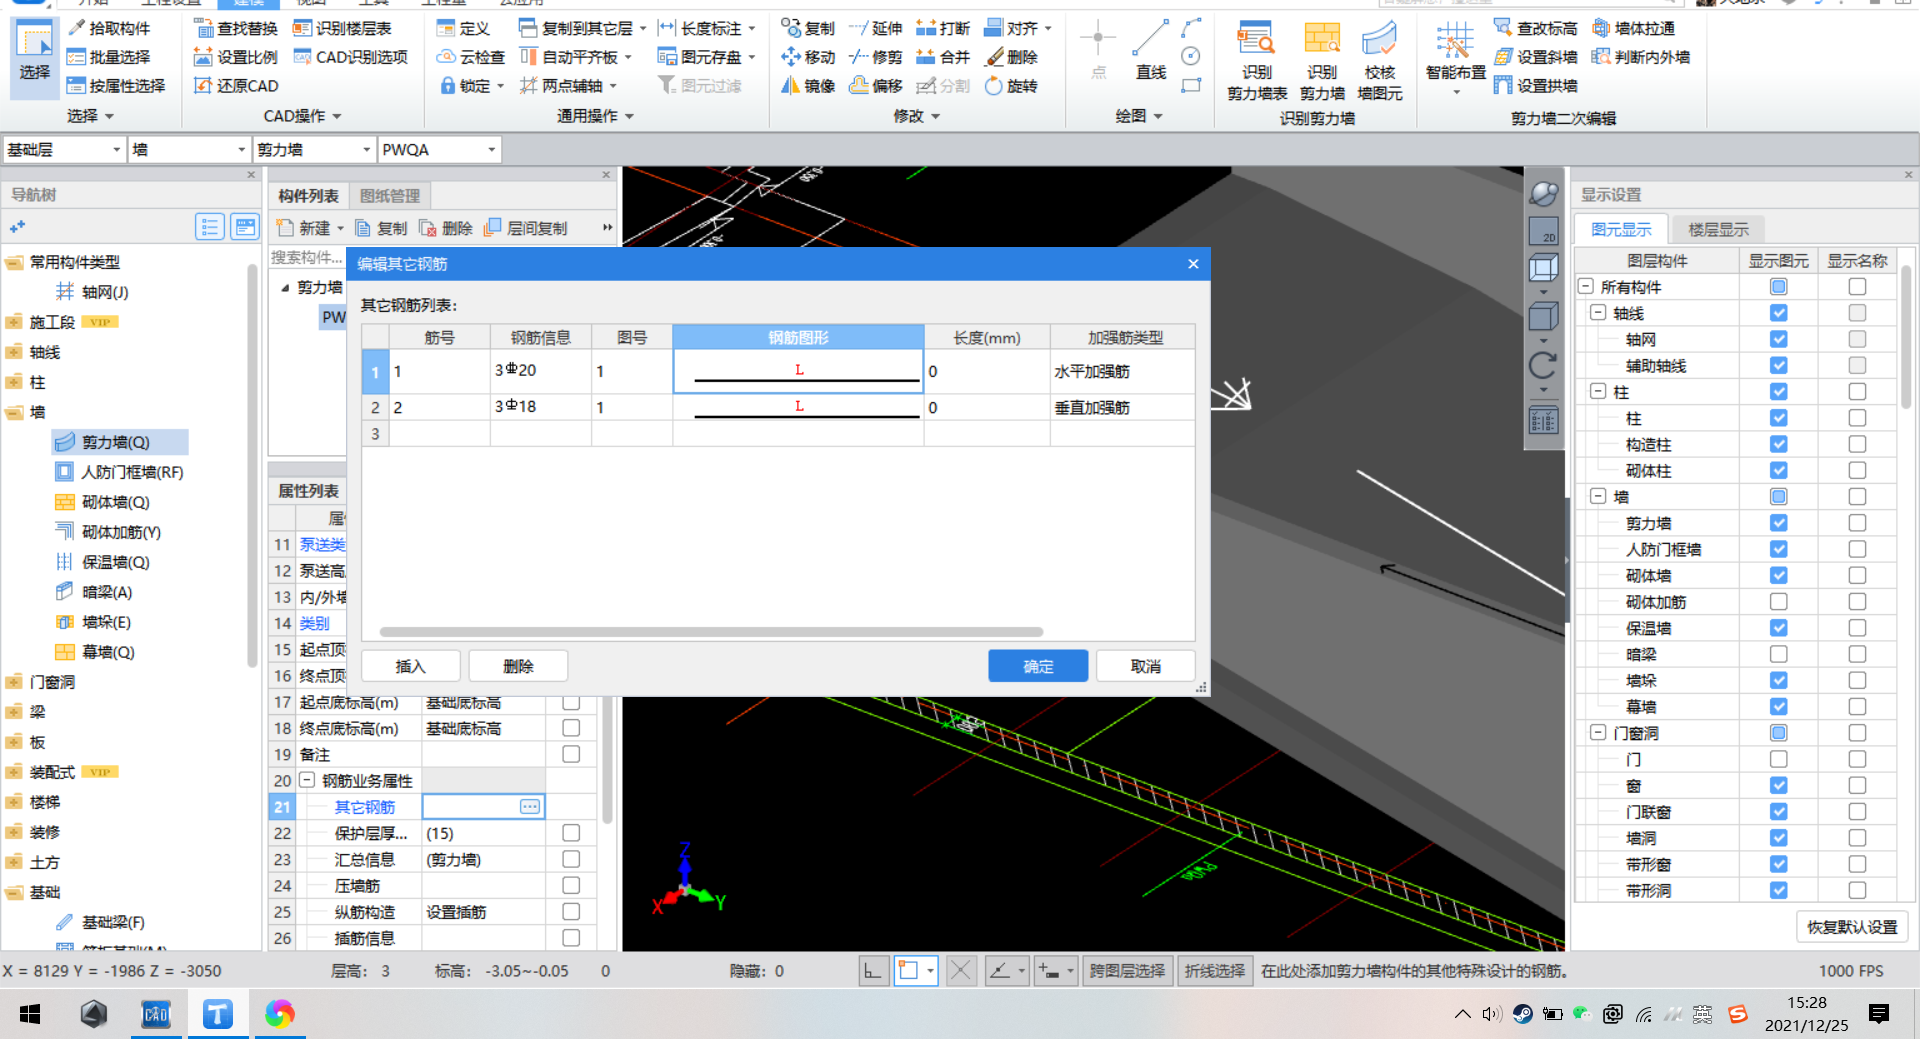Select the 直线 line drawing tool
This screenshot has height=1039, width=1920.
[x=1151, y=51]
